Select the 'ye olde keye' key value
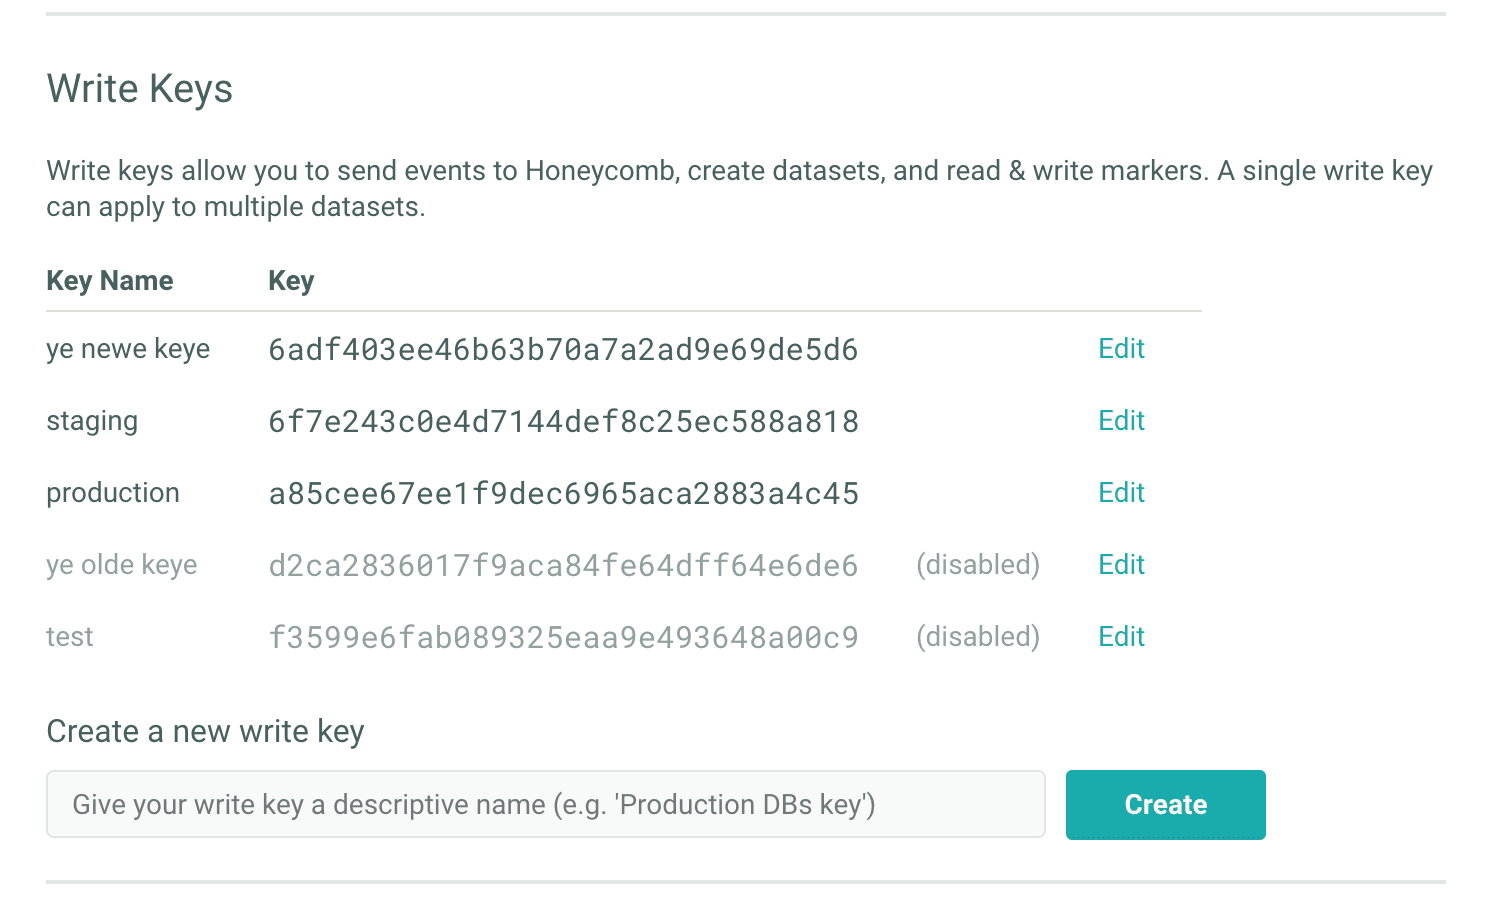The height and width of the screenshot is (906, 1490). click(x=563, y=564)
